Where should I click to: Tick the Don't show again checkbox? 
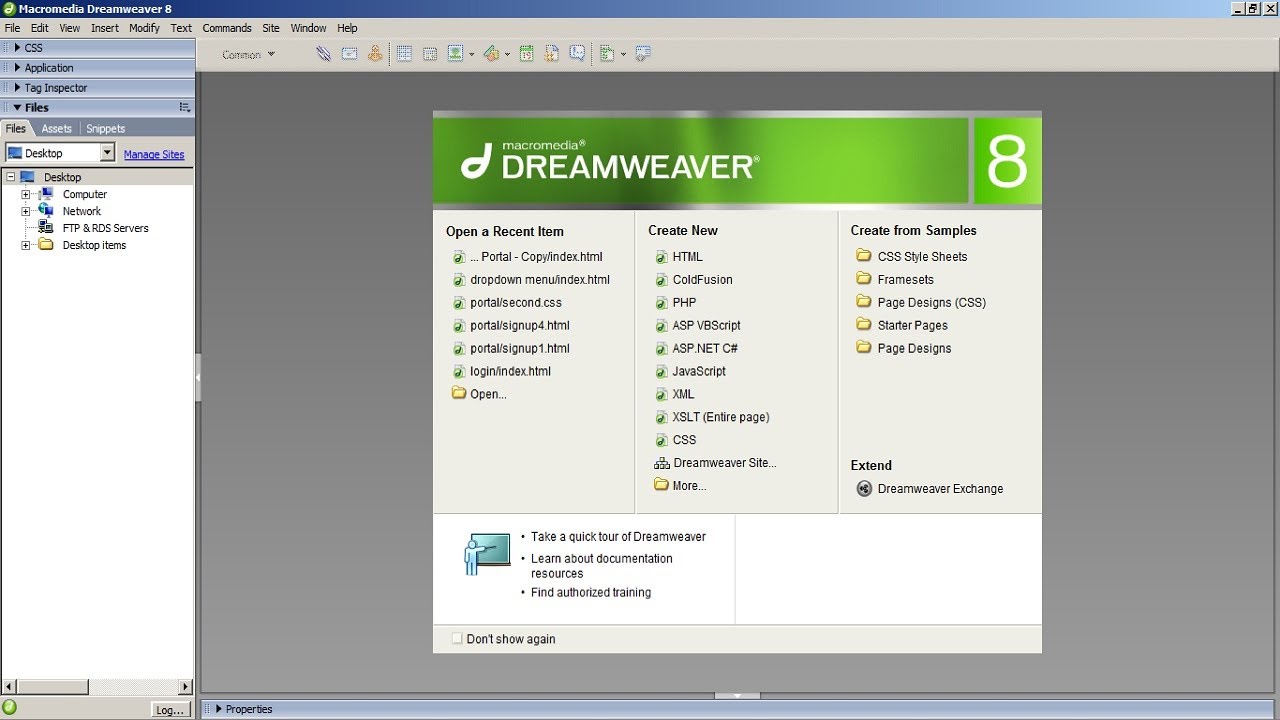[x=457, y=639]
